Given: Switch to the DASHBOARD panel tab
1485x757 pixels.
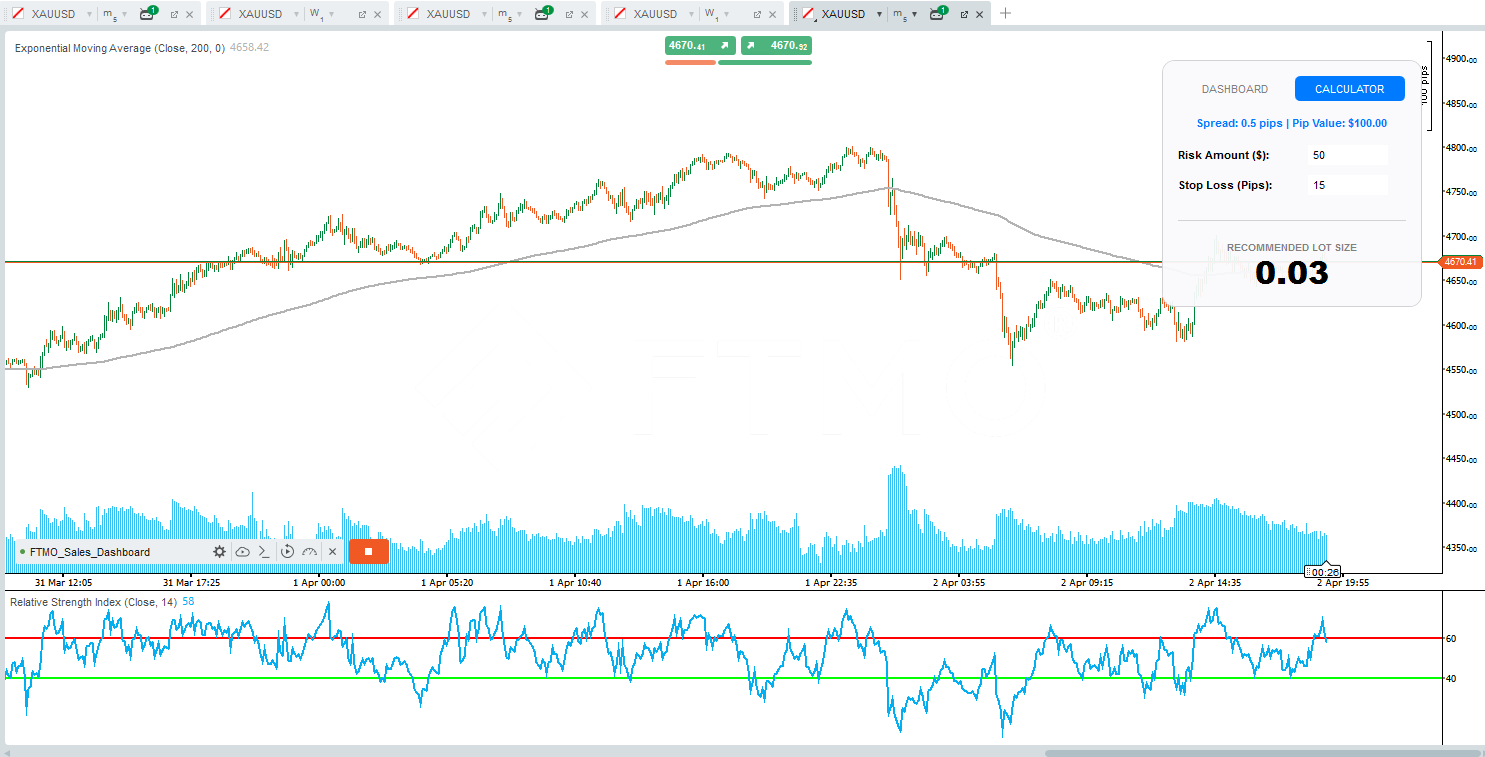Looking at the screenshot, I should (x=1234, y=89).
